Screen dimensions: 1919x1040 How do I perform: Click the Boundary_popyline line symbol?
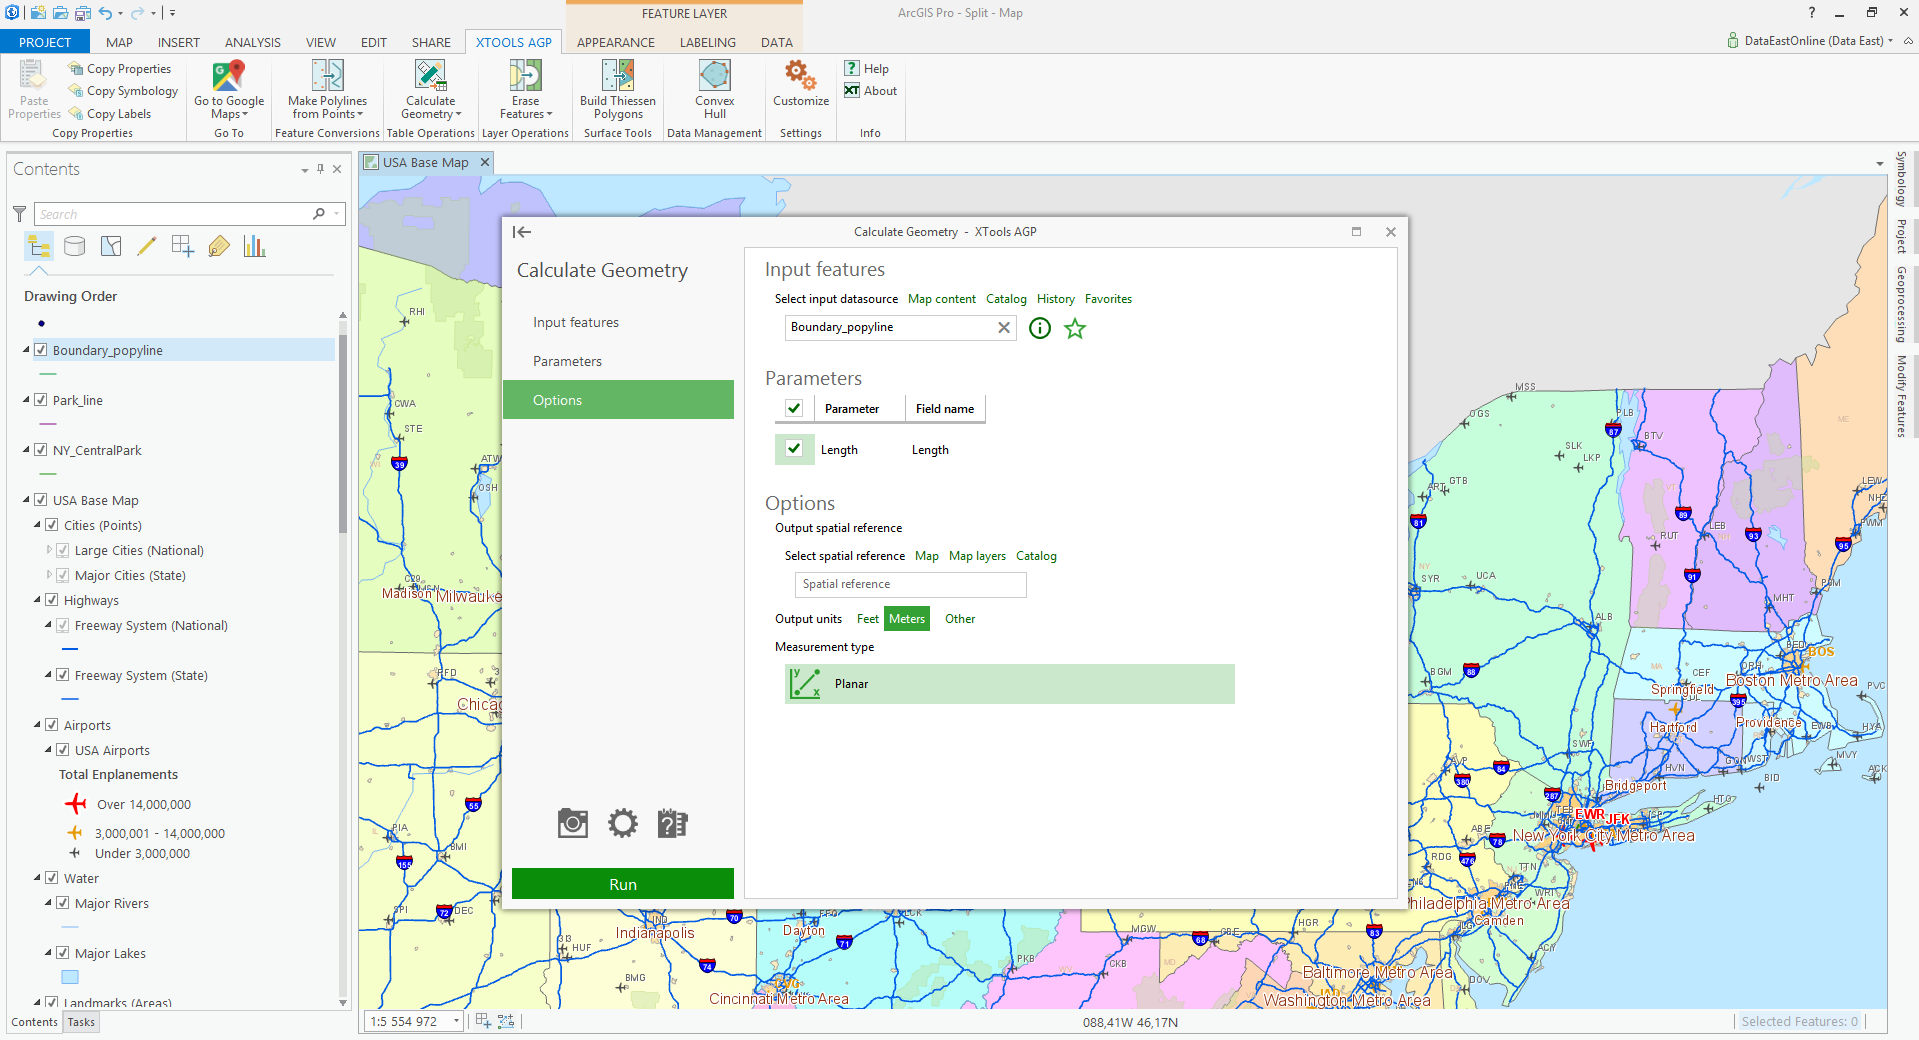coord(48,374)
